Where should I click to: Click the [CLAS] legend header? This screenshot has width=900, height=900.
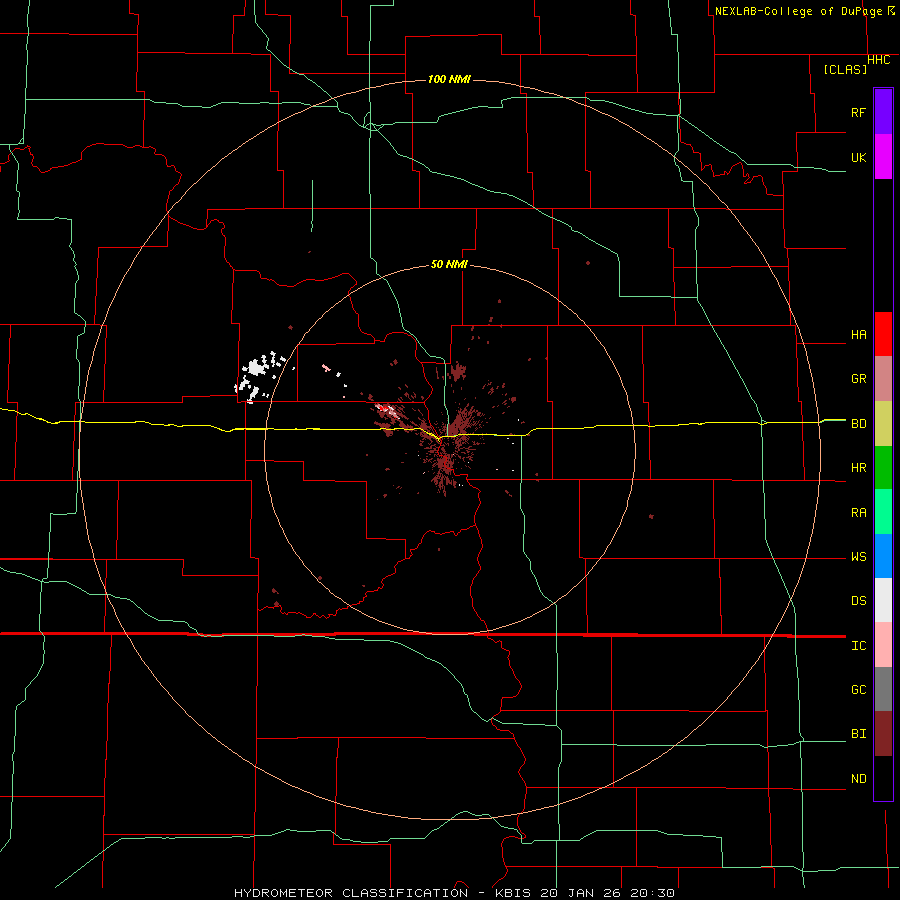tap(845, 69)
